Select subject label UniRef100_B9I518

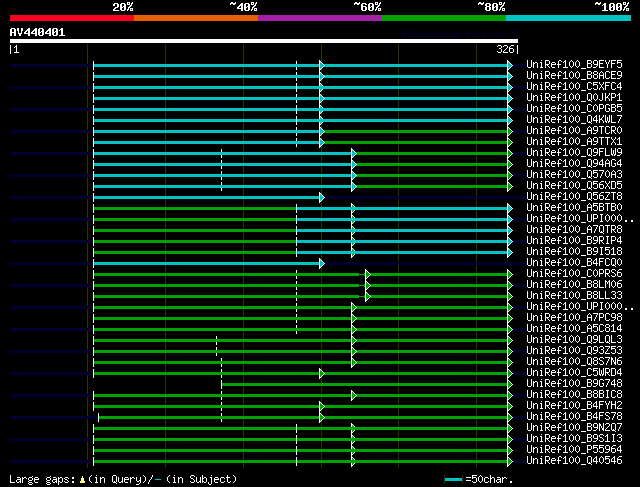(574, 252)
